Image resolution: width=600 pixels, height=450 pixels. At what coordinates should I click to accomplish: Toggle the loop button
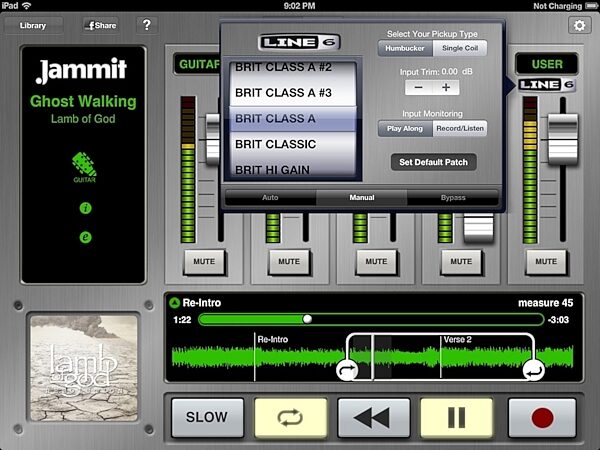(x=290, y=417)
